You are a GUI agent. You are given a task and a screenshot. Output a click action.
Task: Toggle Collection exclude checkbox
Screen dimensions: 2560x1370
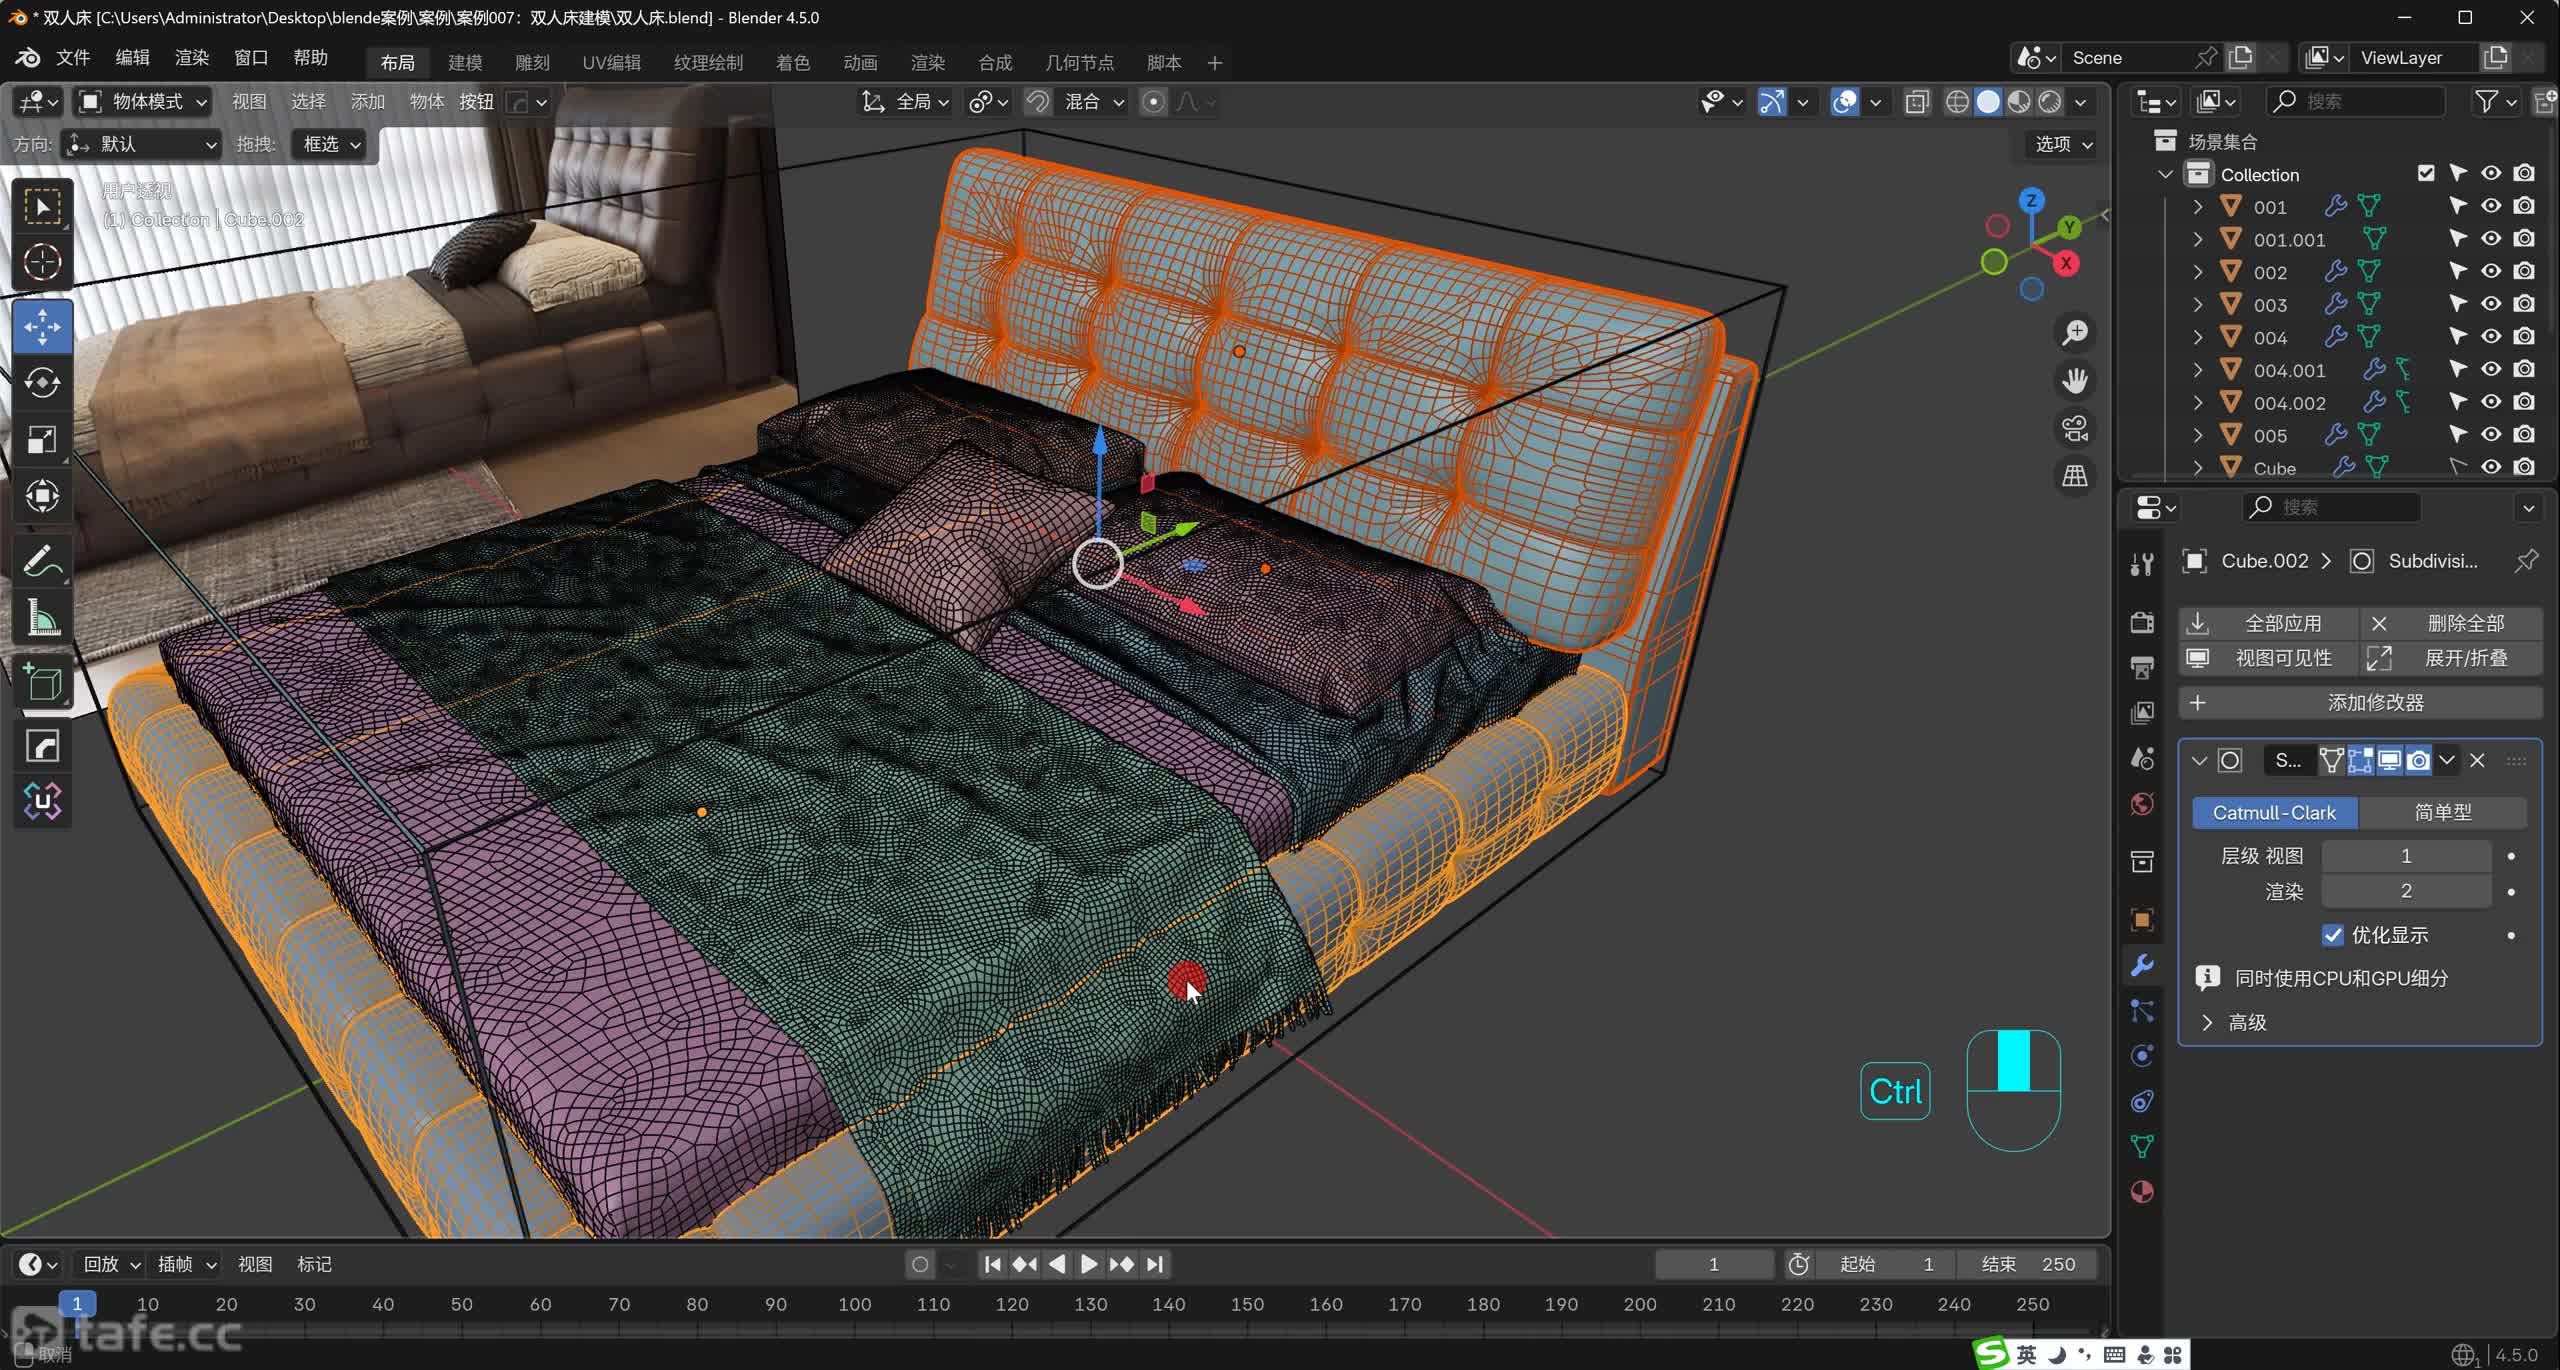pyautogui.click(x=2426, y=173)
